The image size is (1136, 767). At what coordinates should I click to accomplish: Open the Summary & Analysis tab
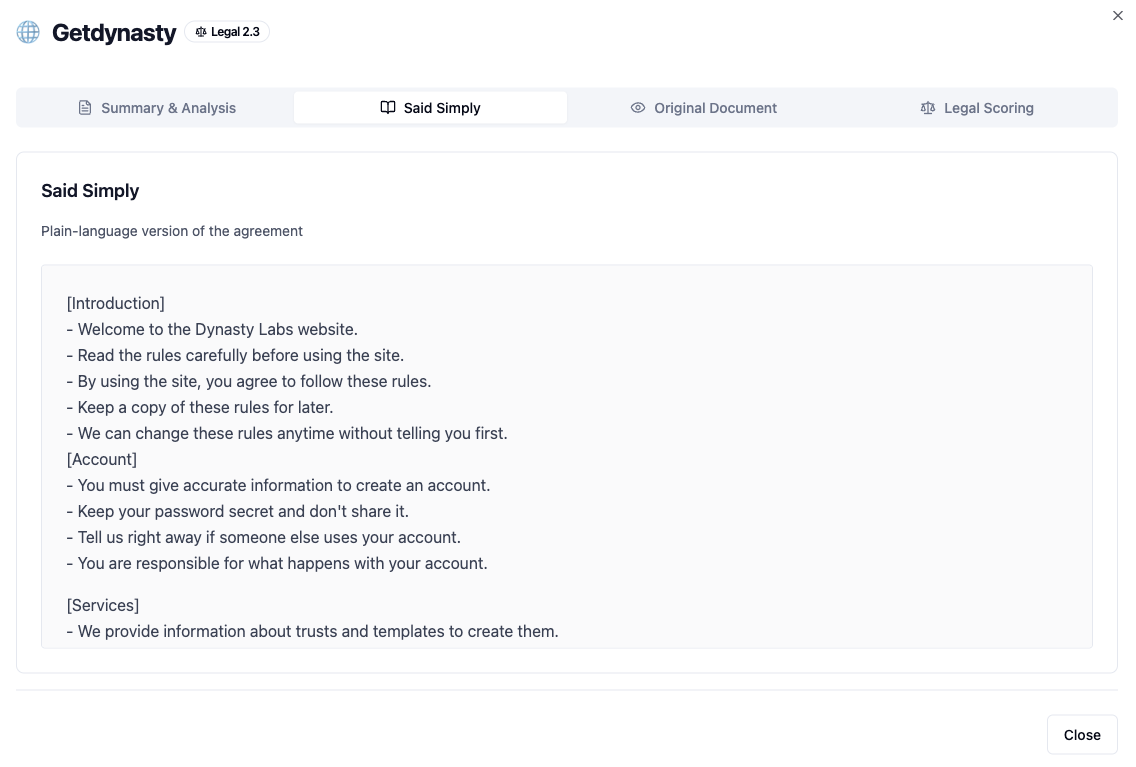pyautogui.click(x=156, y=108)
